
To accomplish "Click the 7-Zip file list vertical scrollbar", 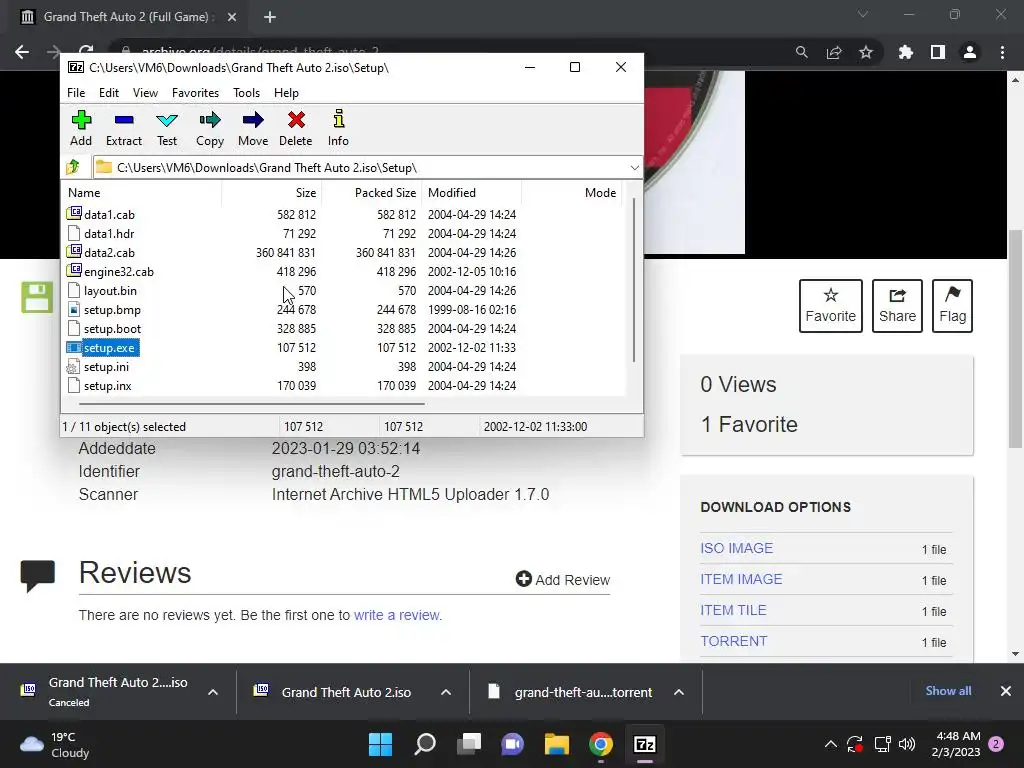I will 633,281.
